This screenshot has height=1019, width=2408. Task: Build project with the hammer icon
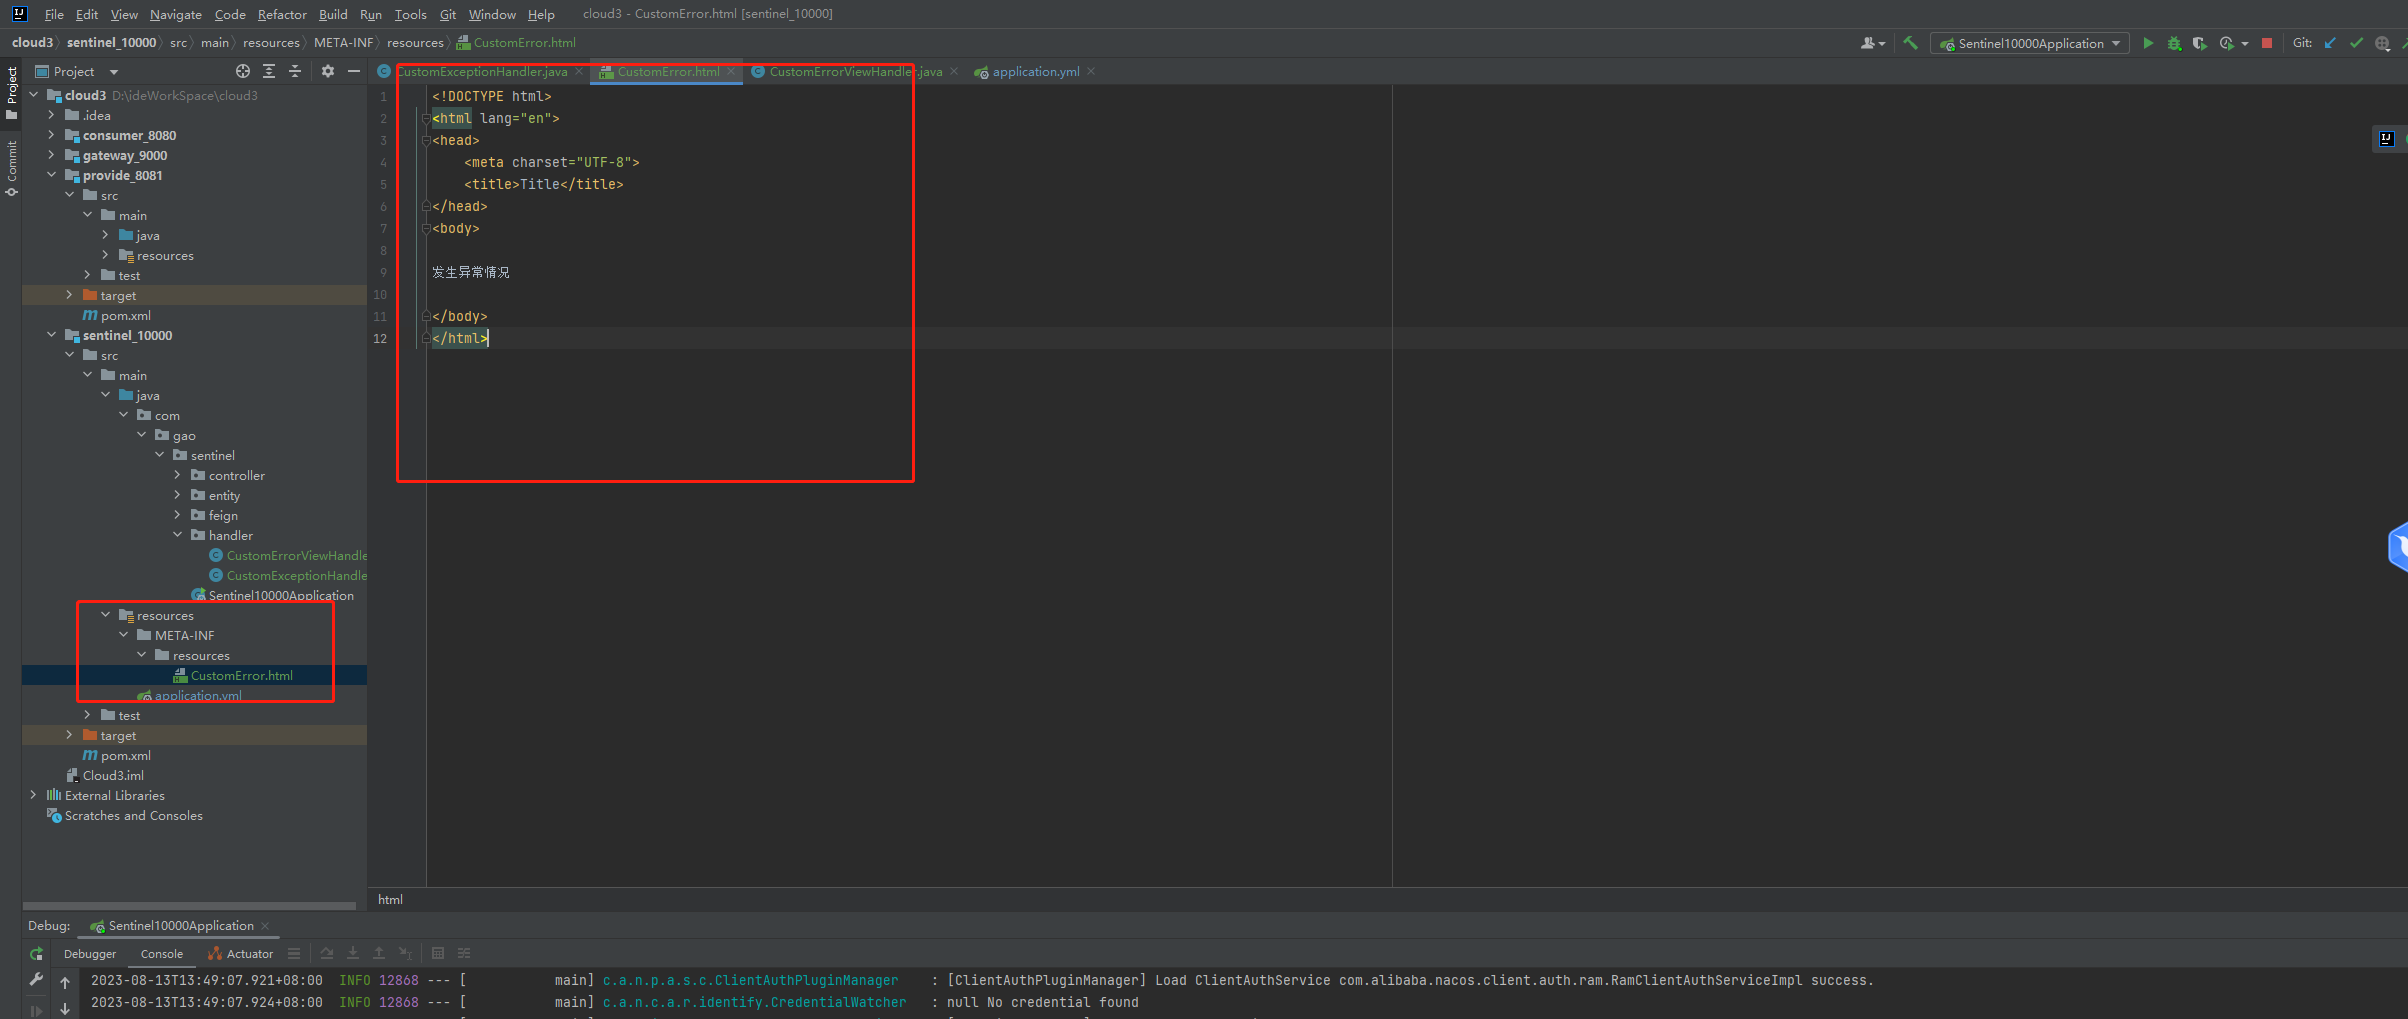(1910, 43)
